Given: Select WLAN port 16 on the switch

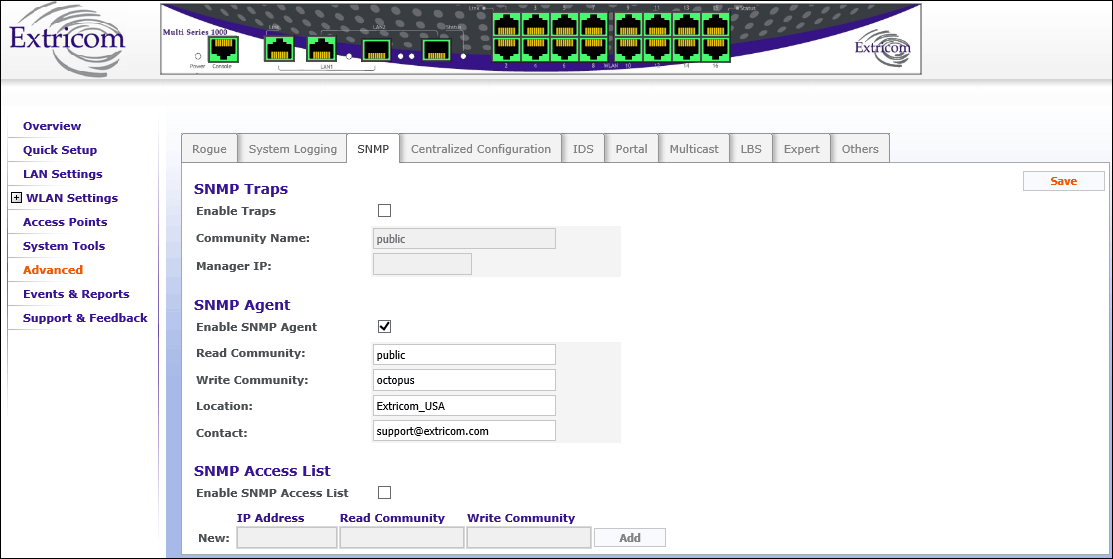Looking at the screenshot, I should click(716, 49).
